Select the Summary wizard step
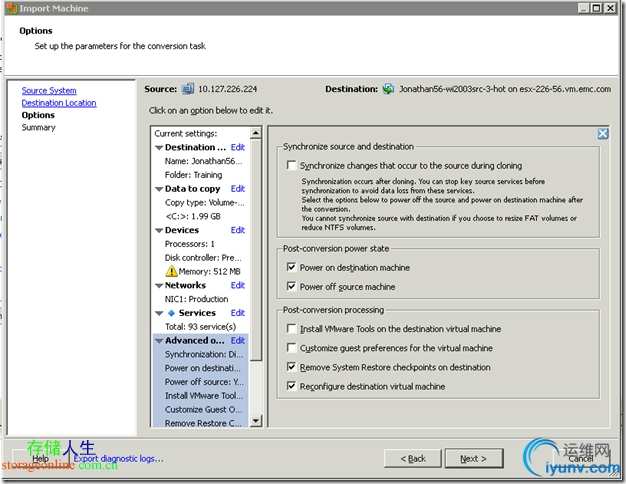 tap(38, 127)
